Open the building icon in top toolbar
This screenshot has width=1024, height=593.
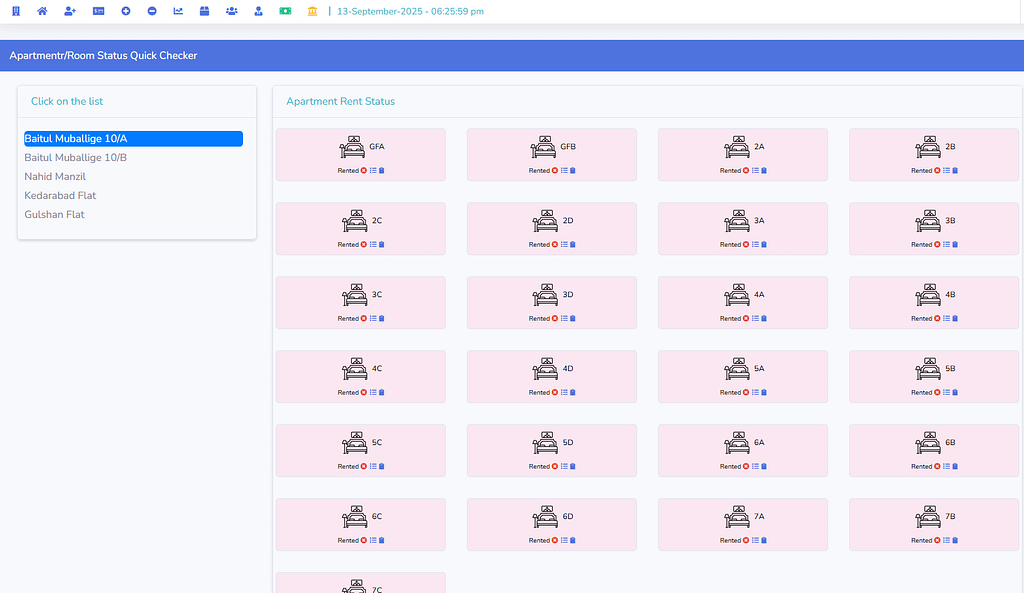pyautogui.click(x=16, y=11)
